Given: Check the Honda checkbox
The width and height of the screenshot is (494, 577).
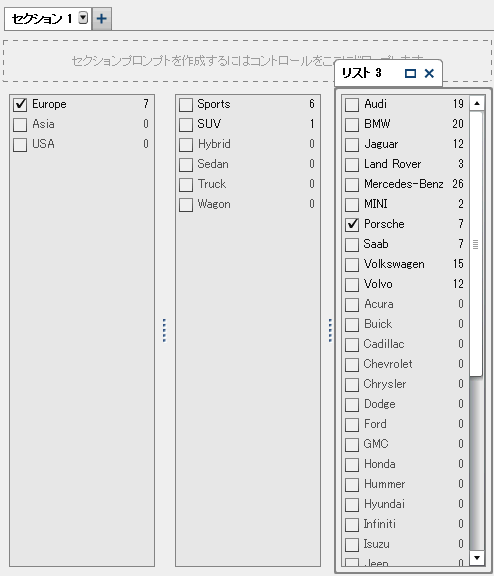Looking at the screenshot, I should pyautogui.click(x=352, y=464).
